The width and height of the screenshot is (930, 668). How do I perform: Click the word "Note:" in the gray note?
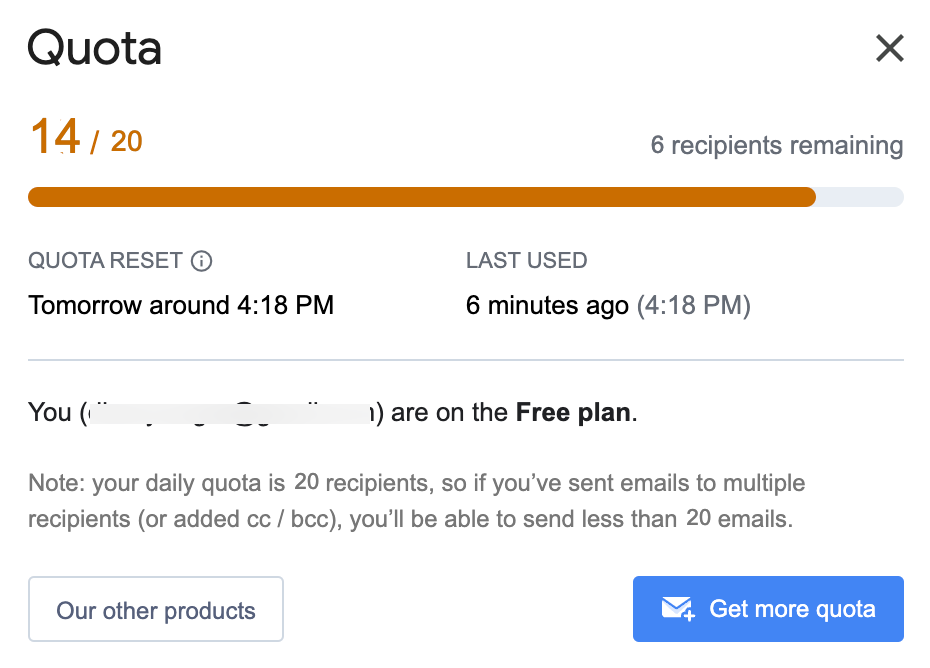(x=57, y=484)
